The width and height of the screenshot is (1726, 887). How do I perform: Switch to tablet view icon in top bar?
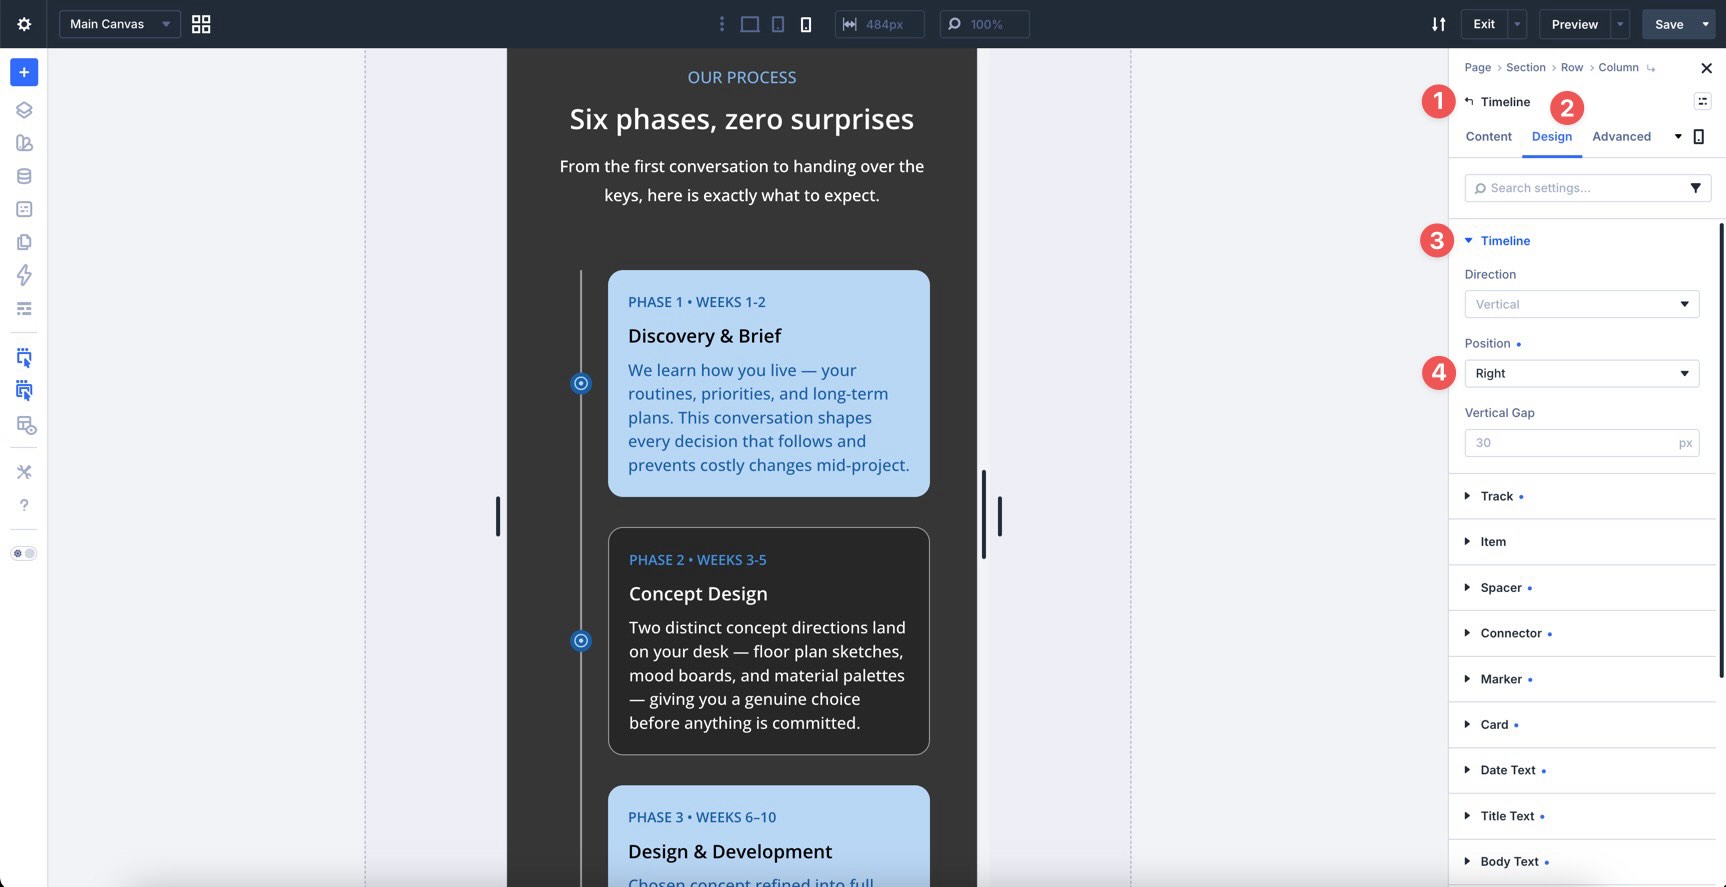pyautogui.click(x=778, y=24)
